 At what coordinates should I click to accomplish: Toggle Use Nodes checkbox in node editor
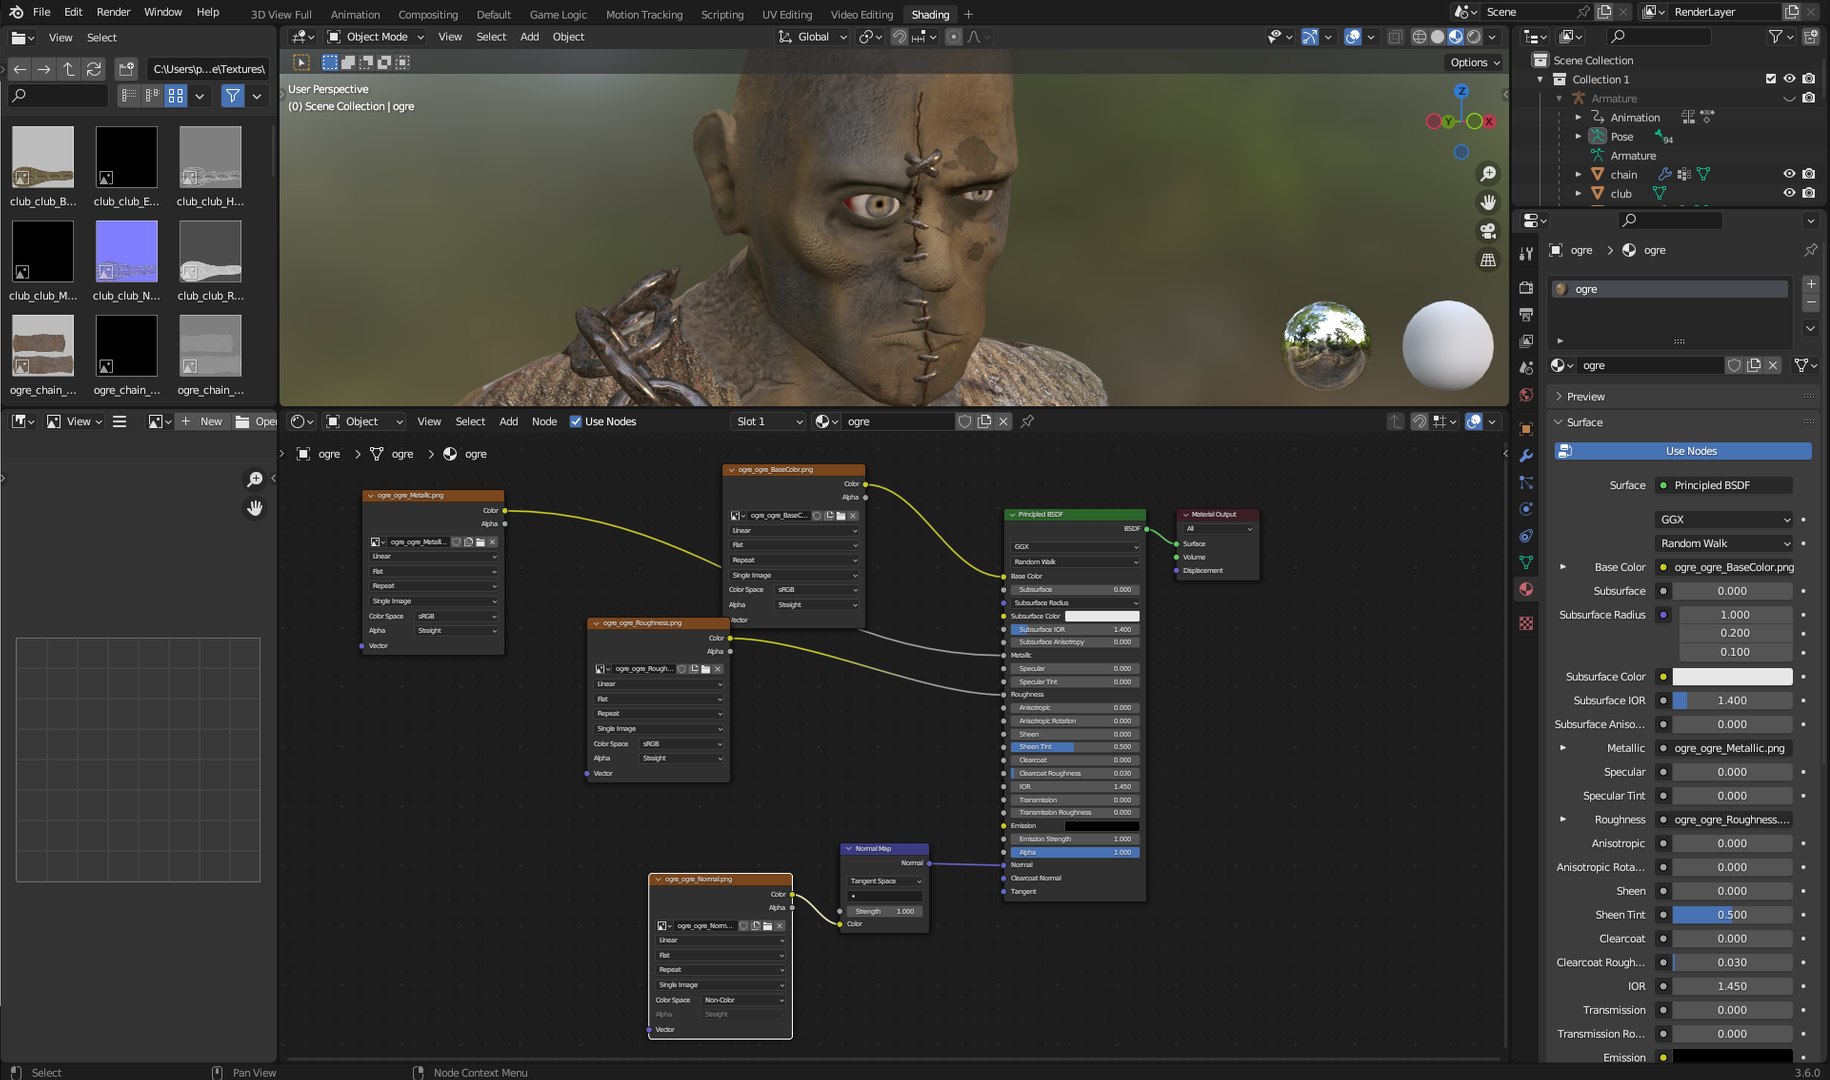click(x=576, y=421)
